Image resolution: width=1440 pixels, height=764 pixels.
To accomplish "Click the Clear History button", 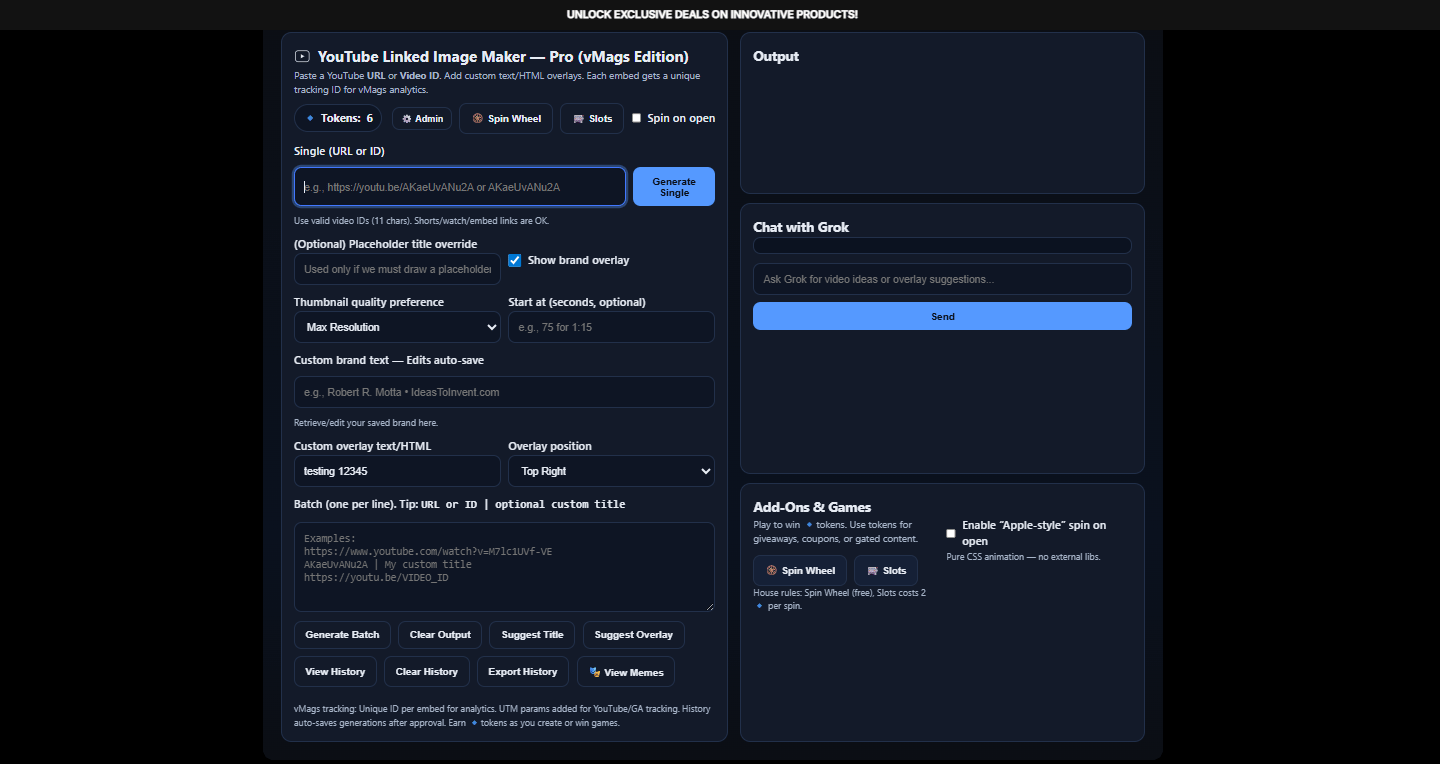I will 427,672.
